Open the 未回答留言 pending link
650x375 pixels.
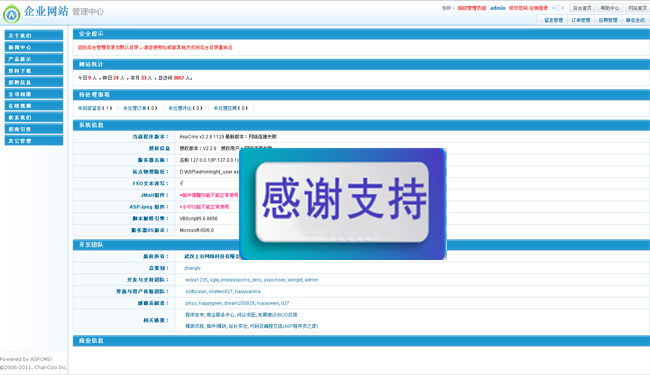95,108
